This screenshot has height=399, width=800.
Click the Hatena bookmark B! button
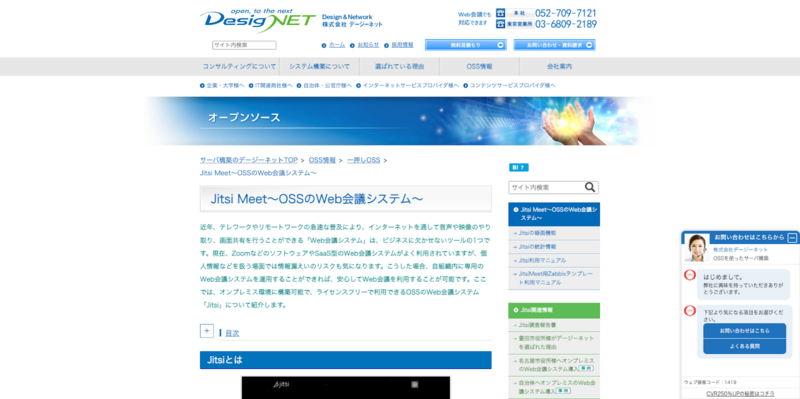(518, 167)
